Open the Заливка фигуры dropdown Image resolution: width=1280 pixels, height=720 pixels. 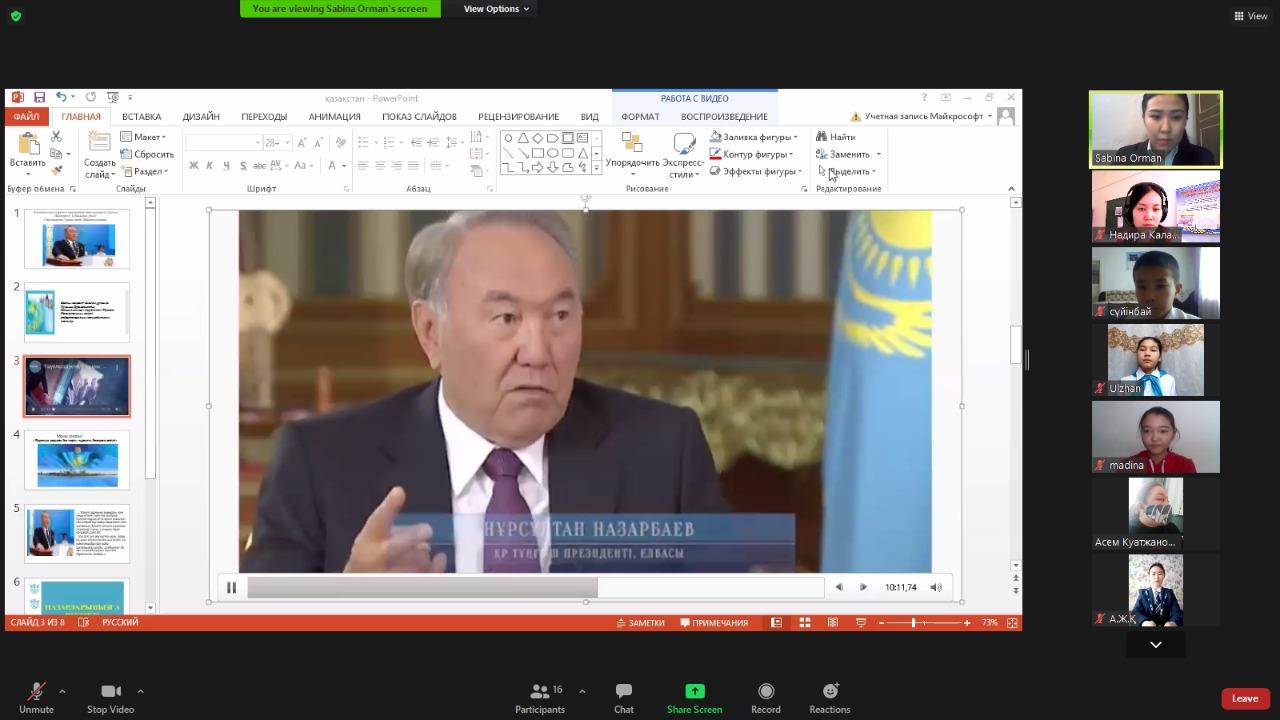pyautogui.click(x=756, y=137)
